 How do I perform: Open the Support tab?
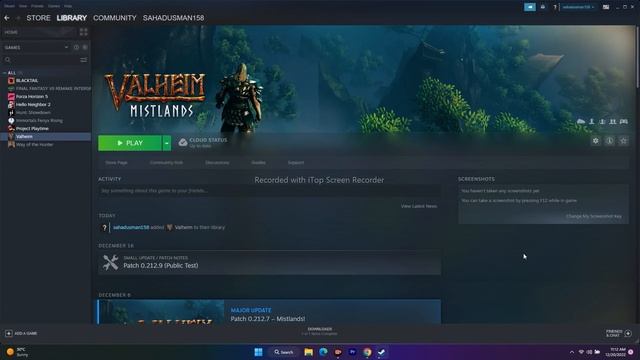pyautogui.click(x=296, y=162)
